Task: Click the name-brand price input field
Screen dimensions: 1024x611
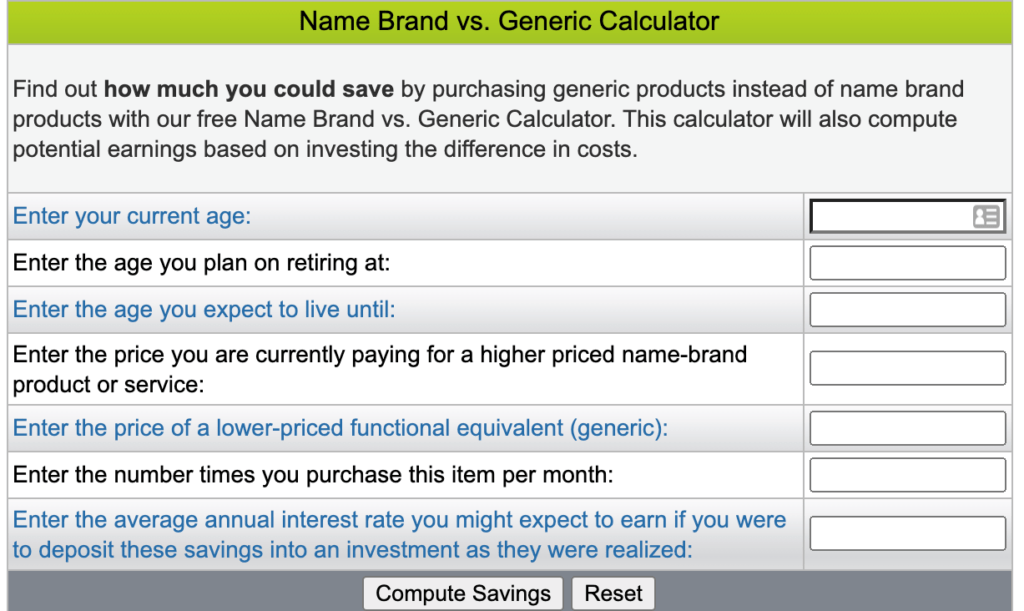Action: click(x=906, y=367)
